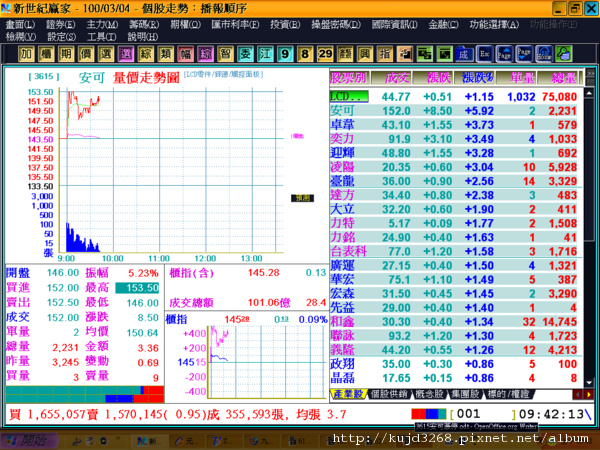Click the 興 toolbar icon
The image size is (600, 450).
pos(365,54)
